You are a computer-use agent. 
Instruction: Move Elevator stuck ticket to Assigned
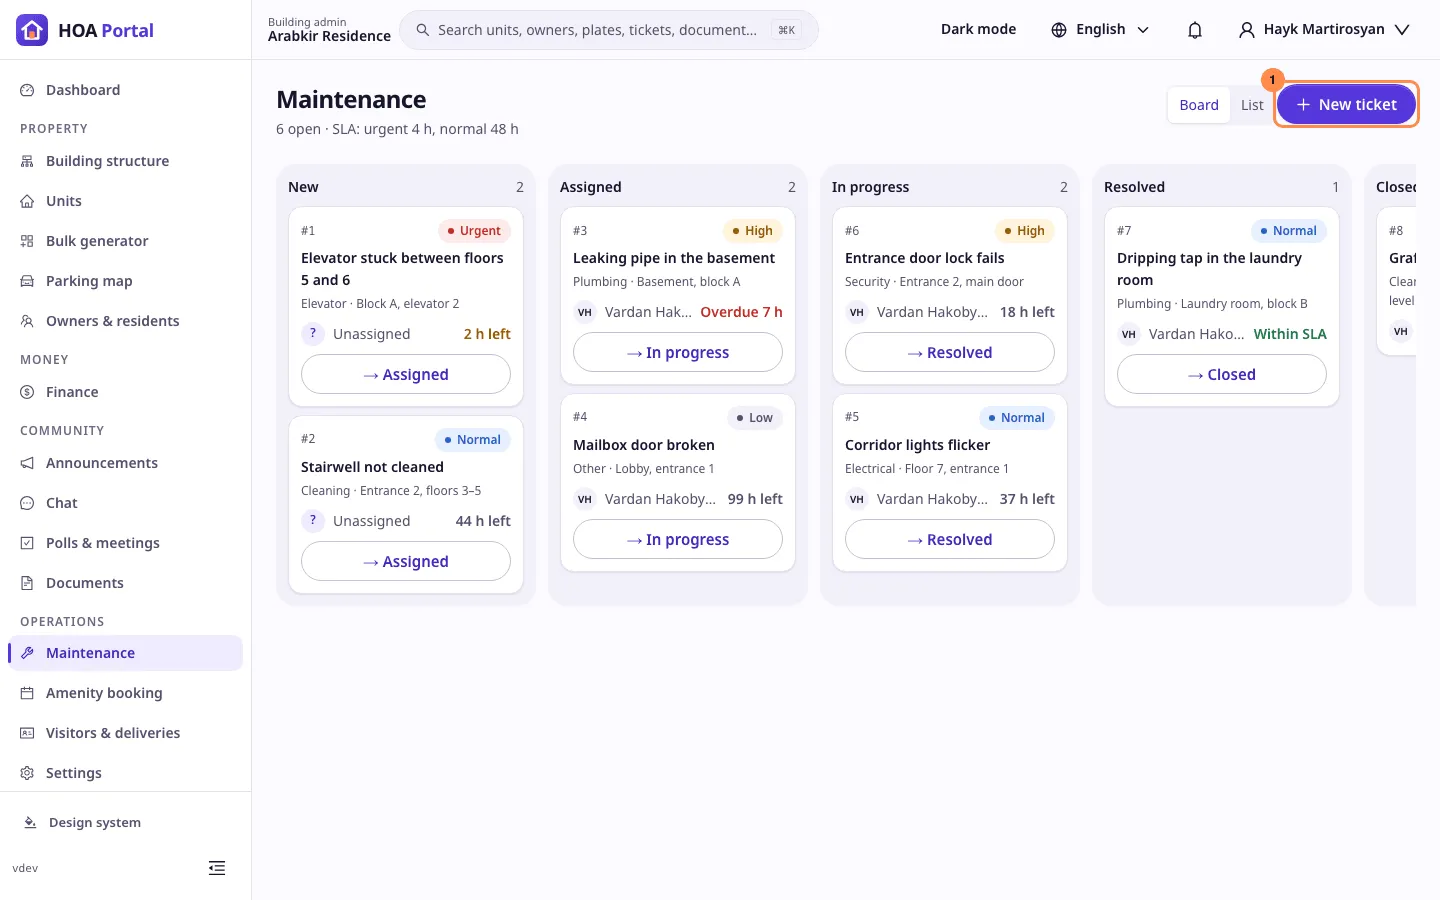tap(406, 375)
